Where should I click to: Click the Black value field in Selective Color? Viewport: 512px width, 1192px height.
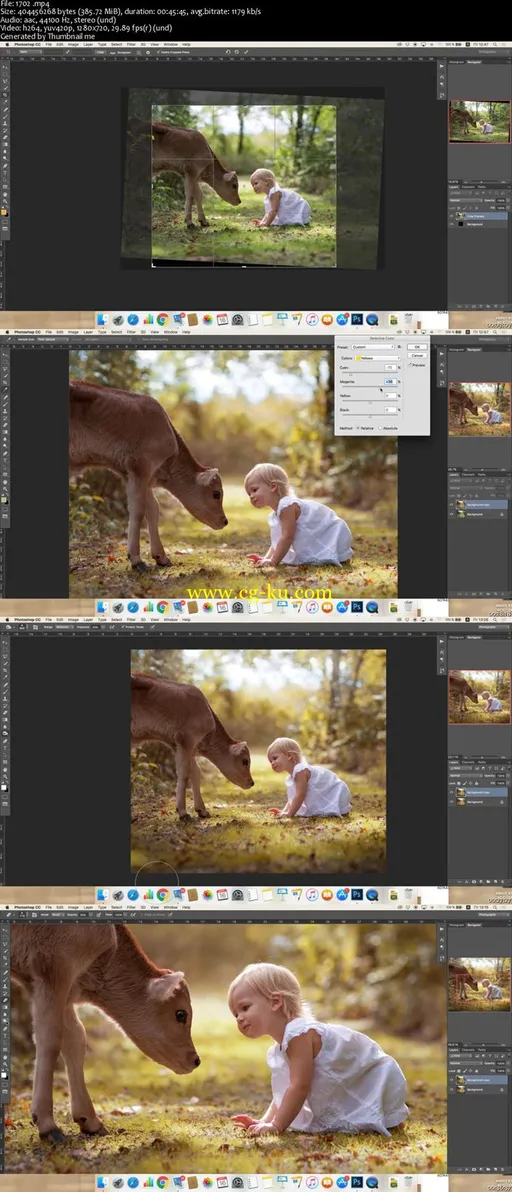389,410
